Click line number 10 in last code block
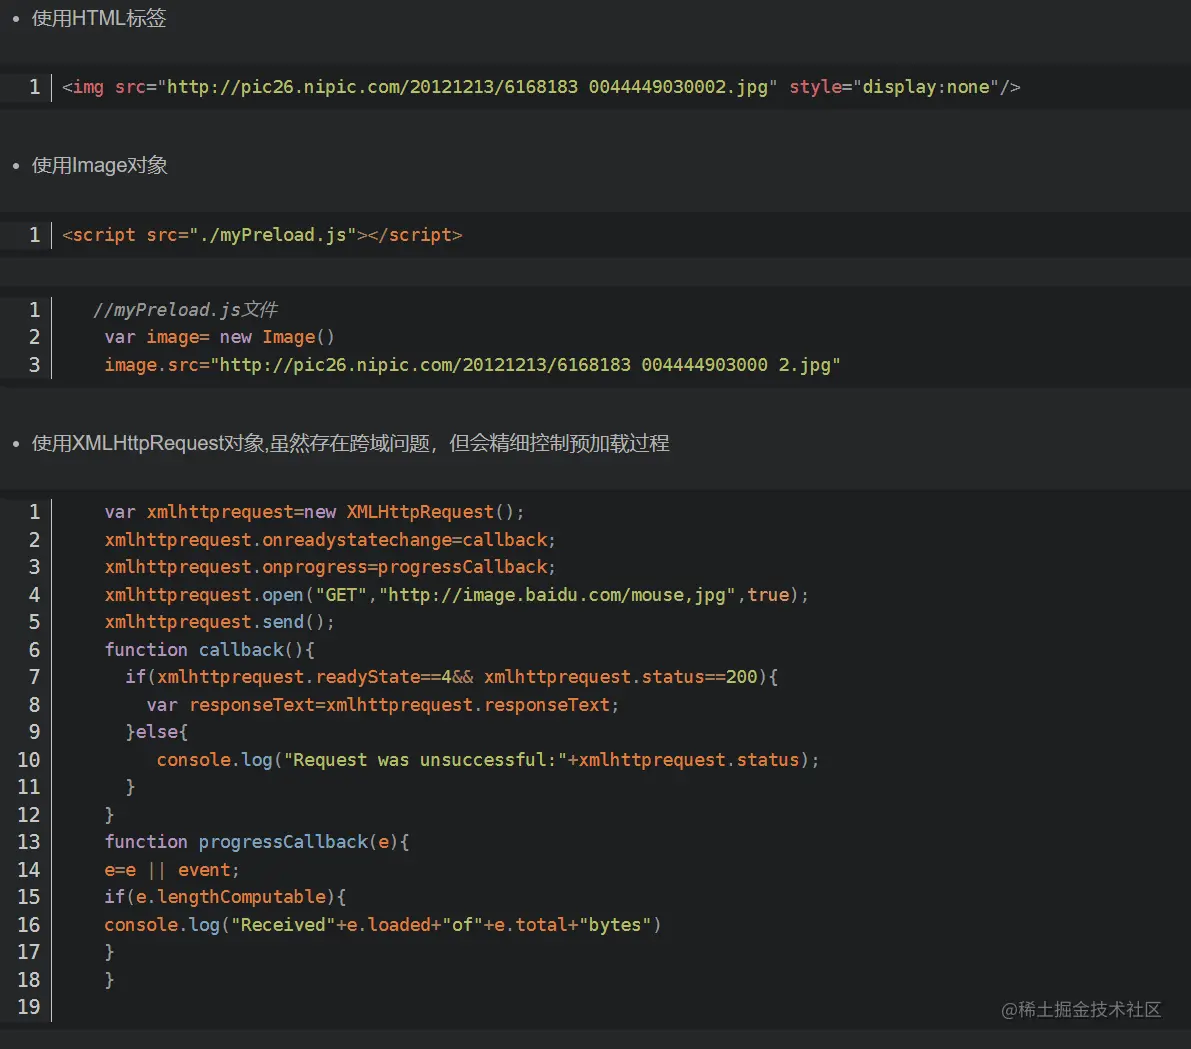1191x1049 pixels. 29,760
